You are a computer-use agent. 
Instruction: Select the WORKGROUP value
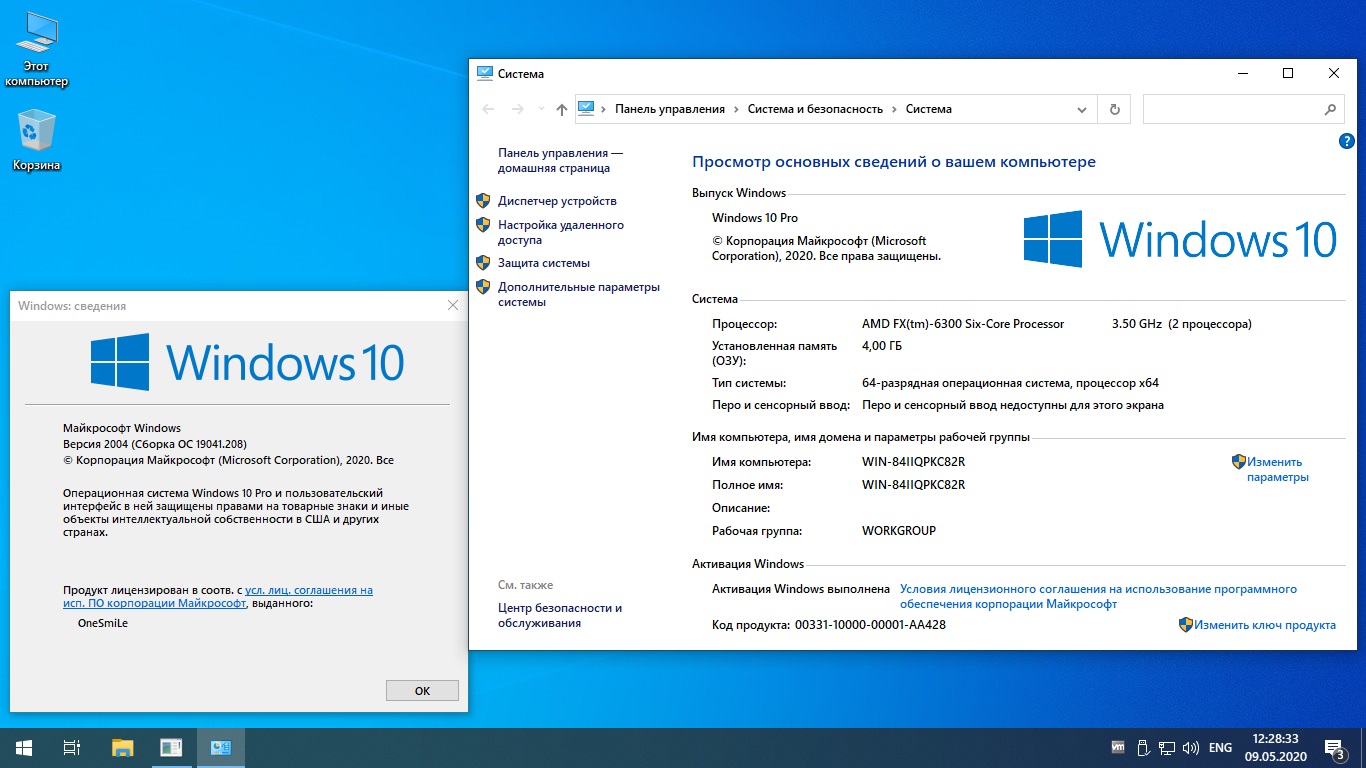(x=899, y=531)
